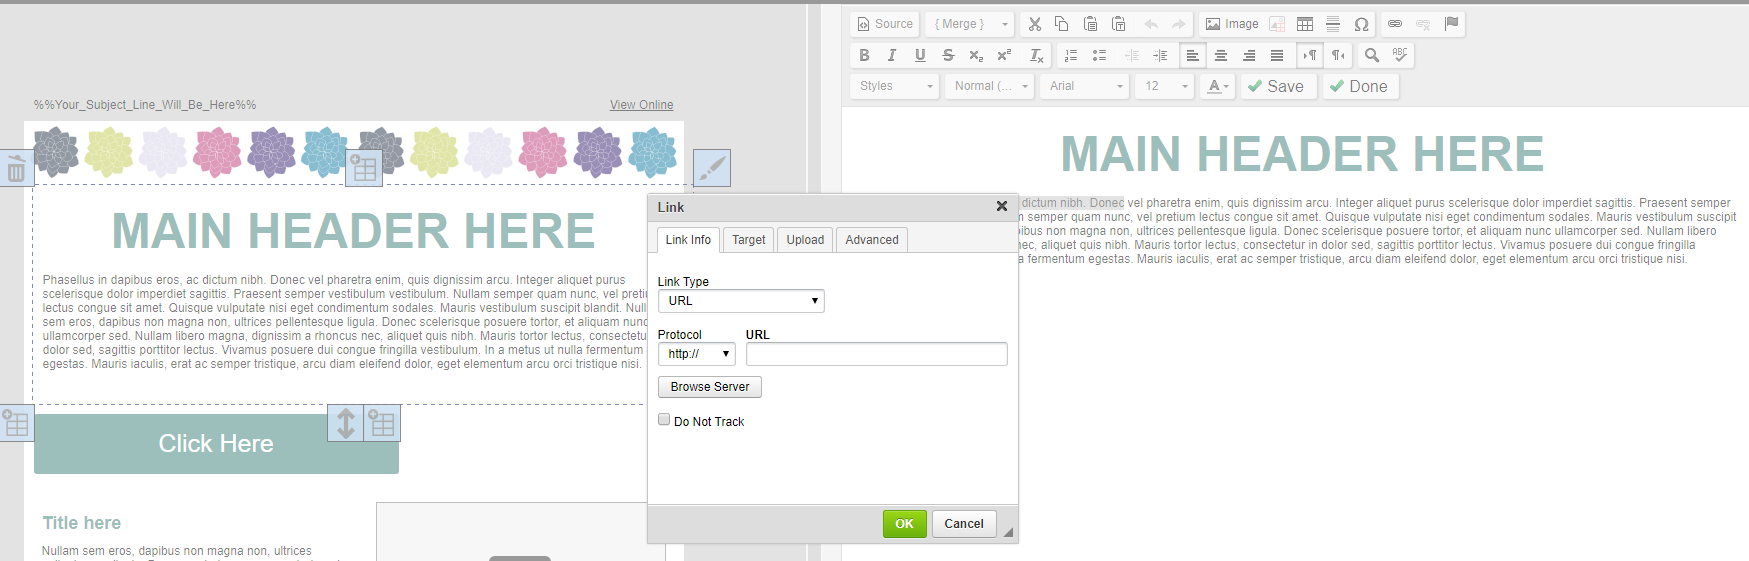Toggle Bold formatting

coord(864,55)
